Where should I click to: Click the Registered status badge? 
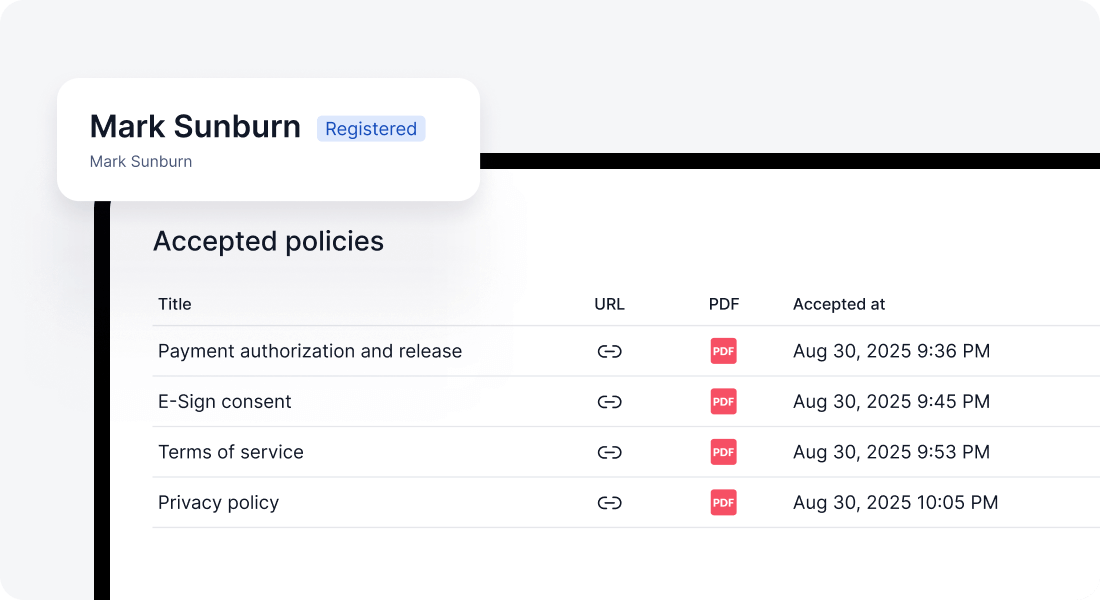point(371,128)
